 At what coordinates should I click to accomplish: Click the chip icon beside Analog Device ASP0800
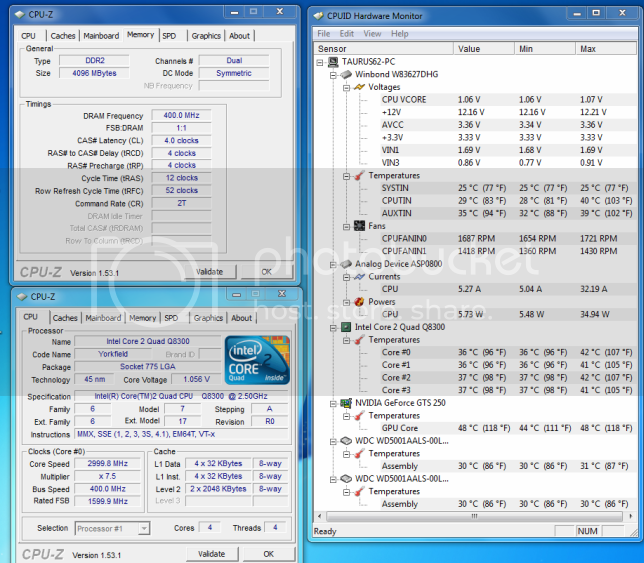(346, 264)
